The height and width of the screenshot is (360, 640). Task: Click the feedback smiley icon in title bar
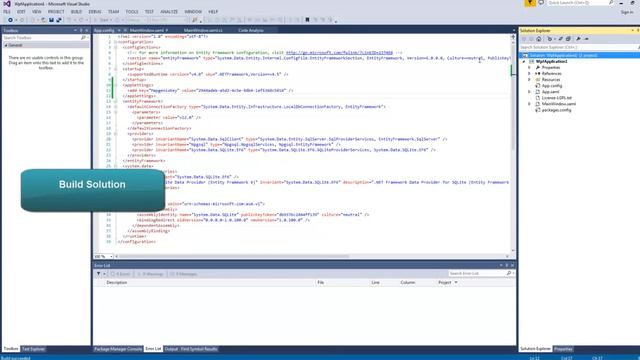541,3
